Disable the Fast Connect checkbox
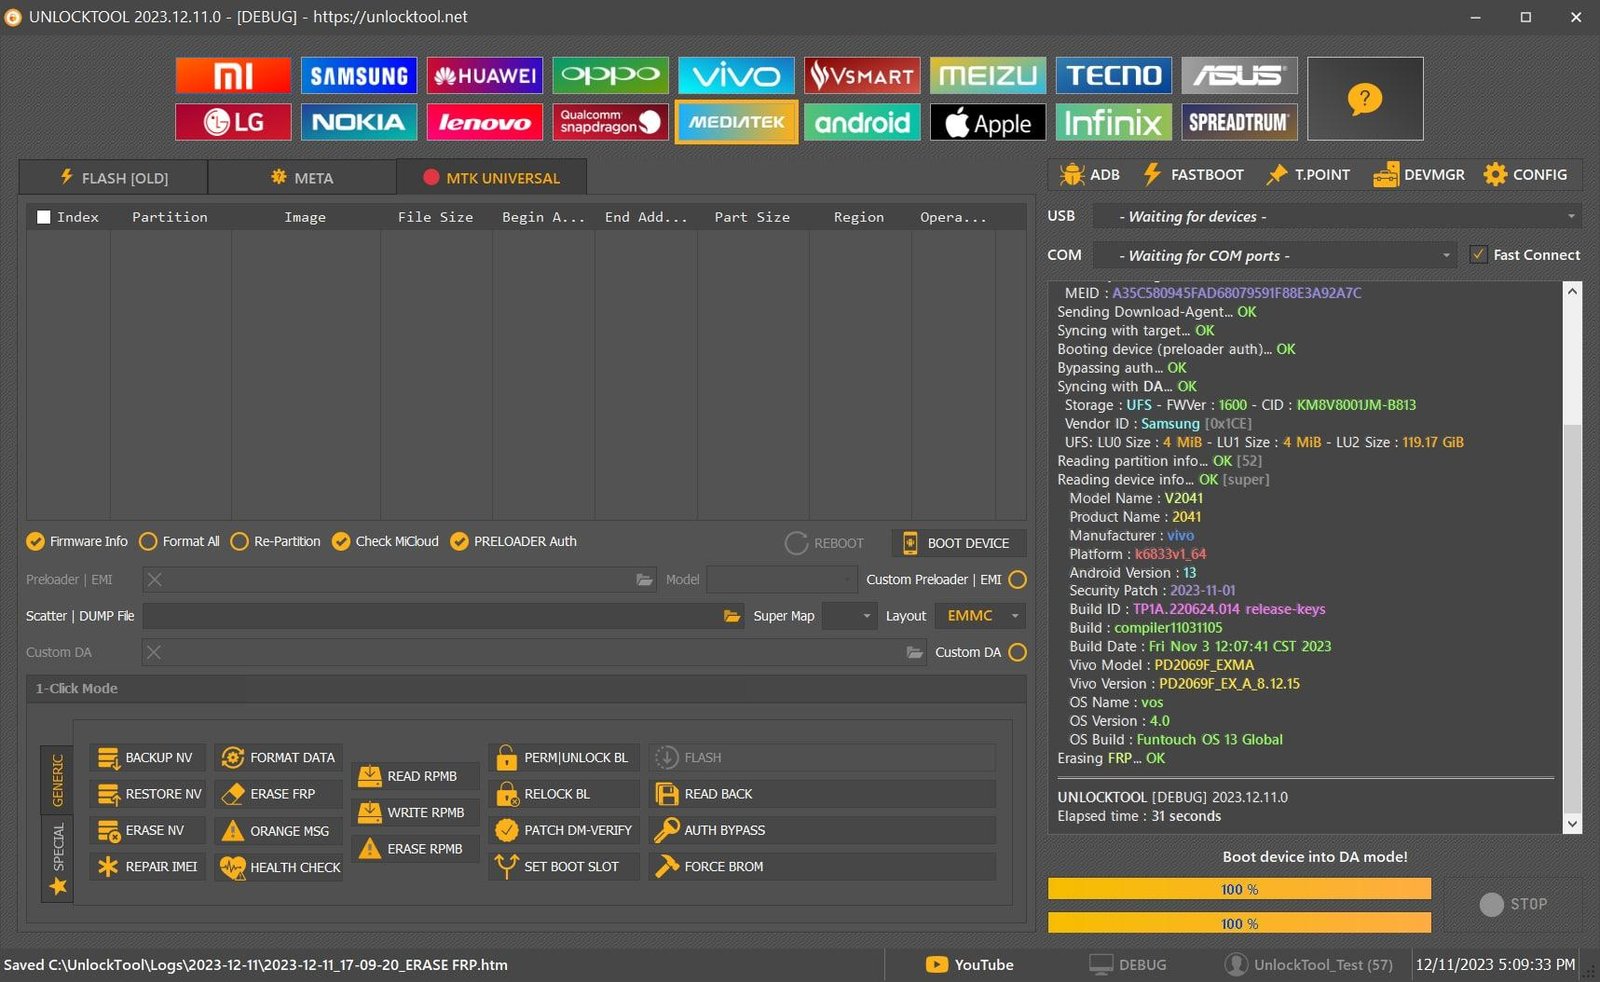 1478,255
